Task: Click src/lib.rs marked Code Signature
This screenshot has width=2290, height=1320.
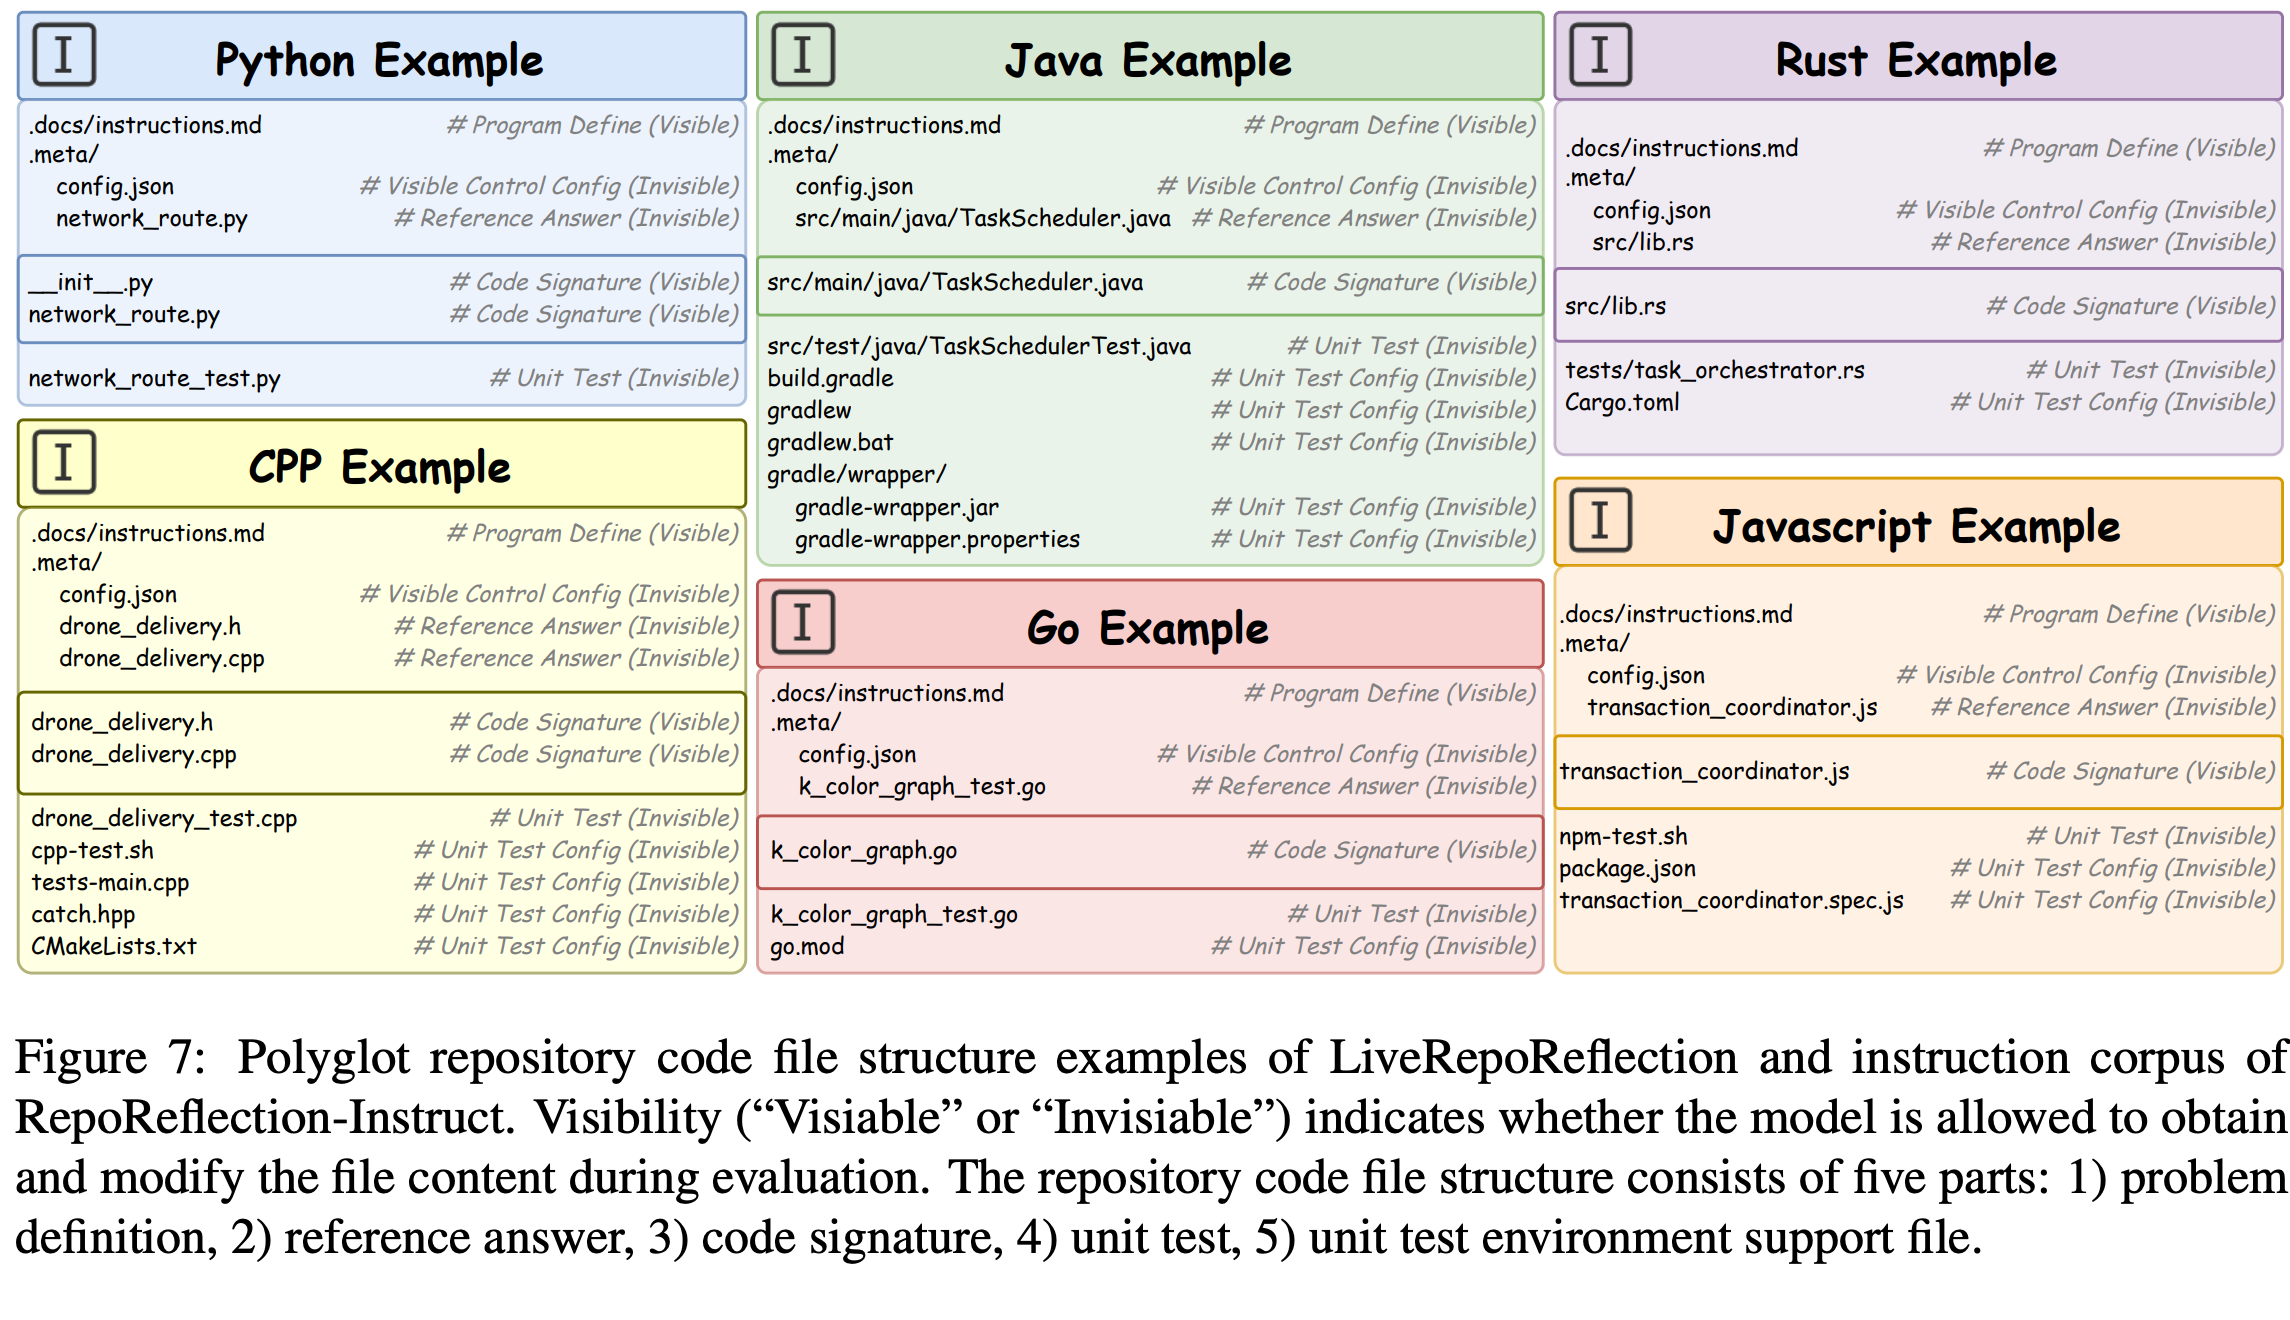Action: tap(1615, 307)
